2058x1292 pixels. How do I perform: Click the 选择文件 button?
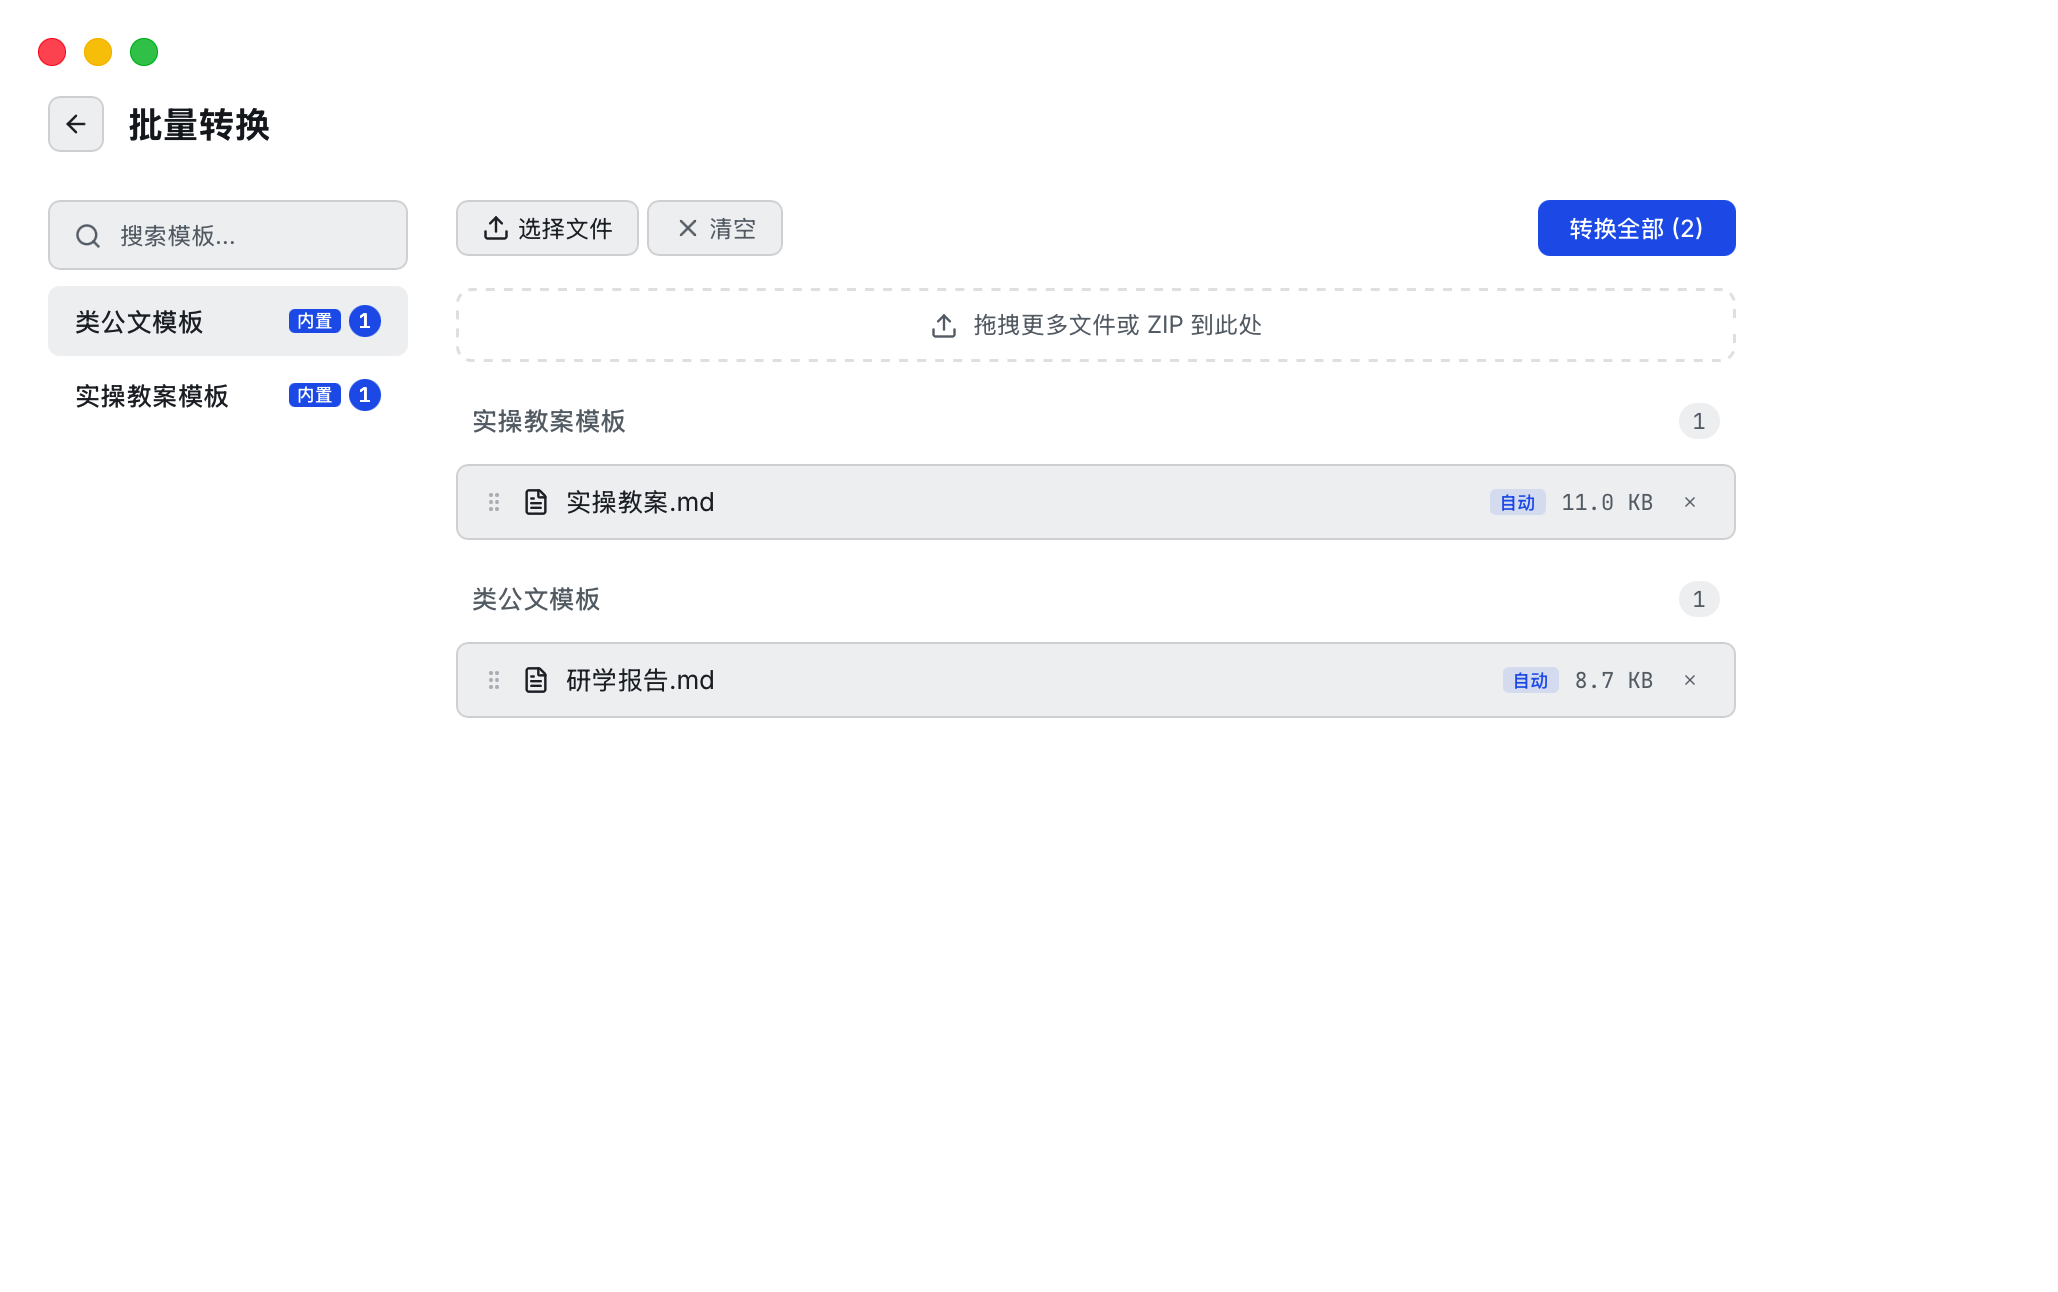click(x=547, y=228)
